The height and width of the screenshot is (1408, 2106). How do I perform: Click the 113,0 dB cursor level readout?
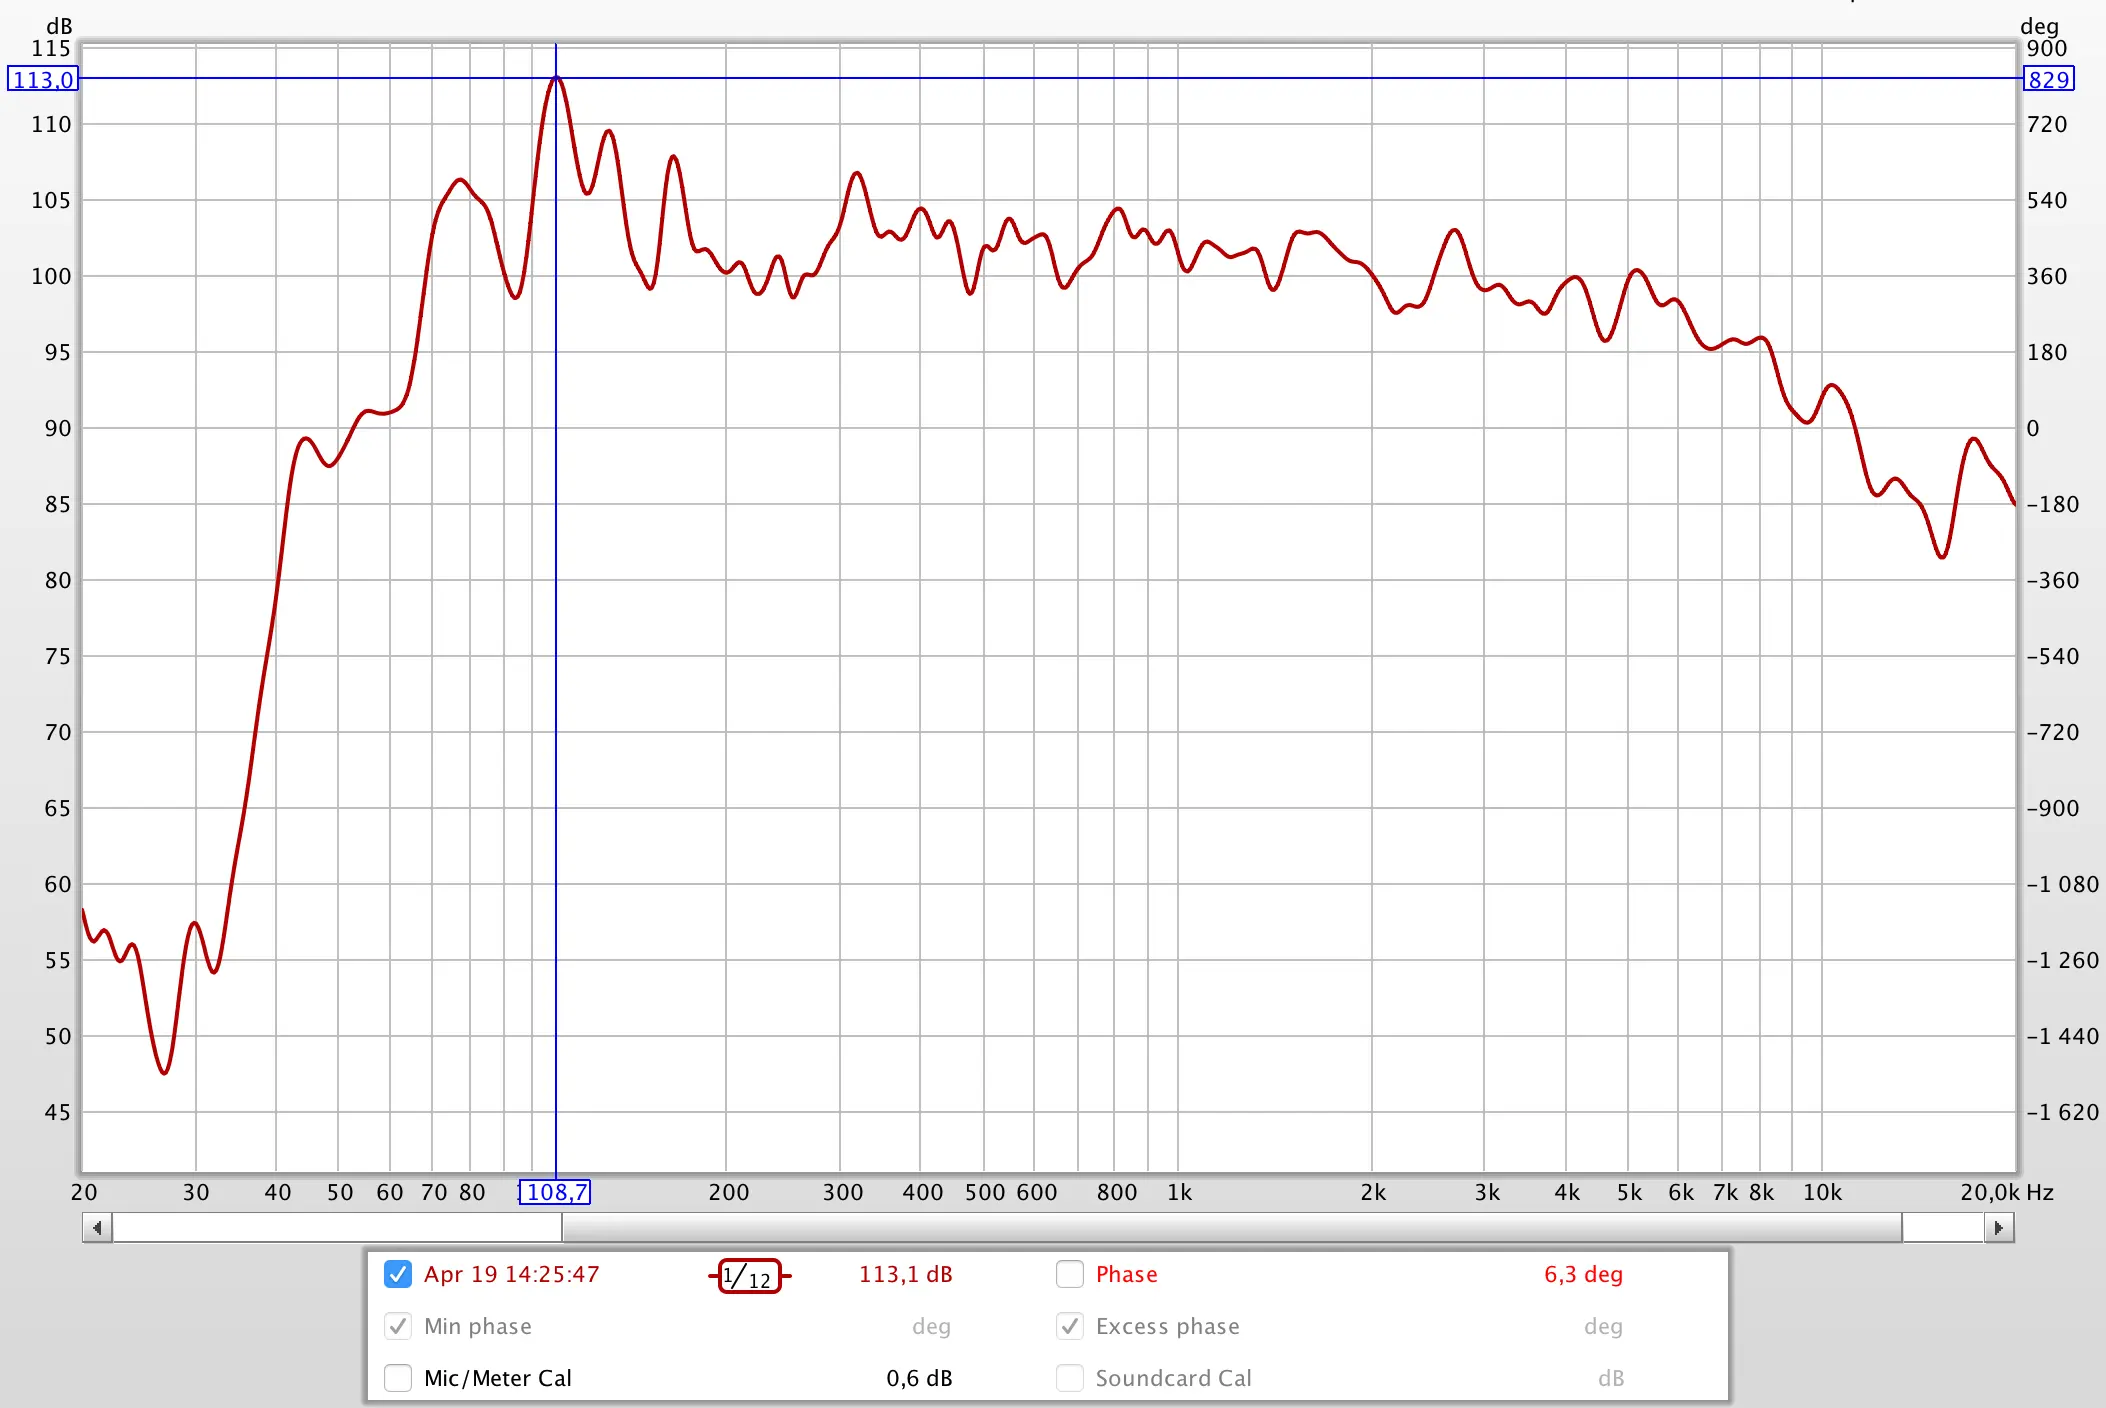[x=43, y=79]
